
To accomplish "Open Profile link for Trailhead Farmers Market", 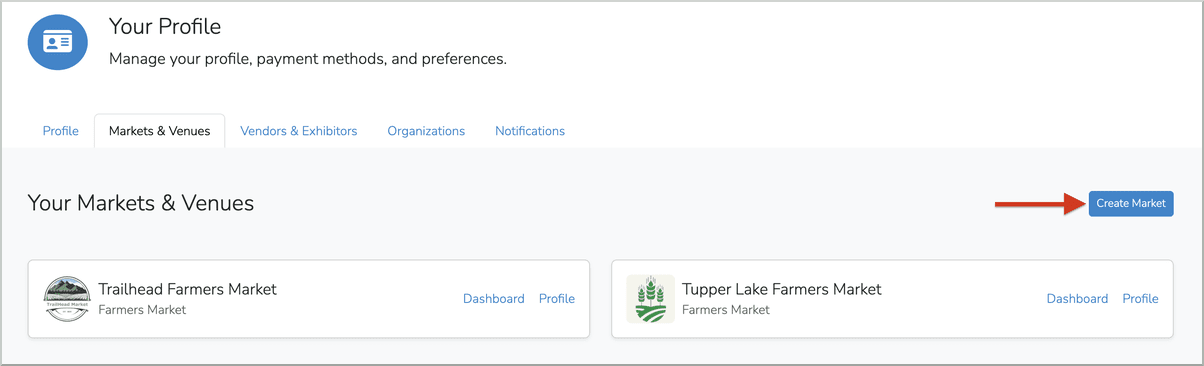I will click(x=557, y=299).
